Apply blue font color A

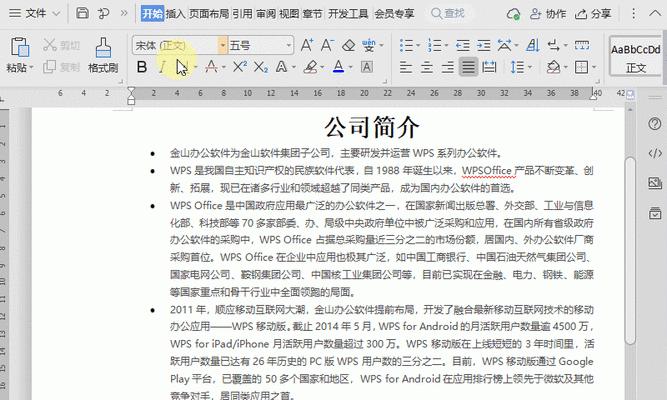[339, 67]
